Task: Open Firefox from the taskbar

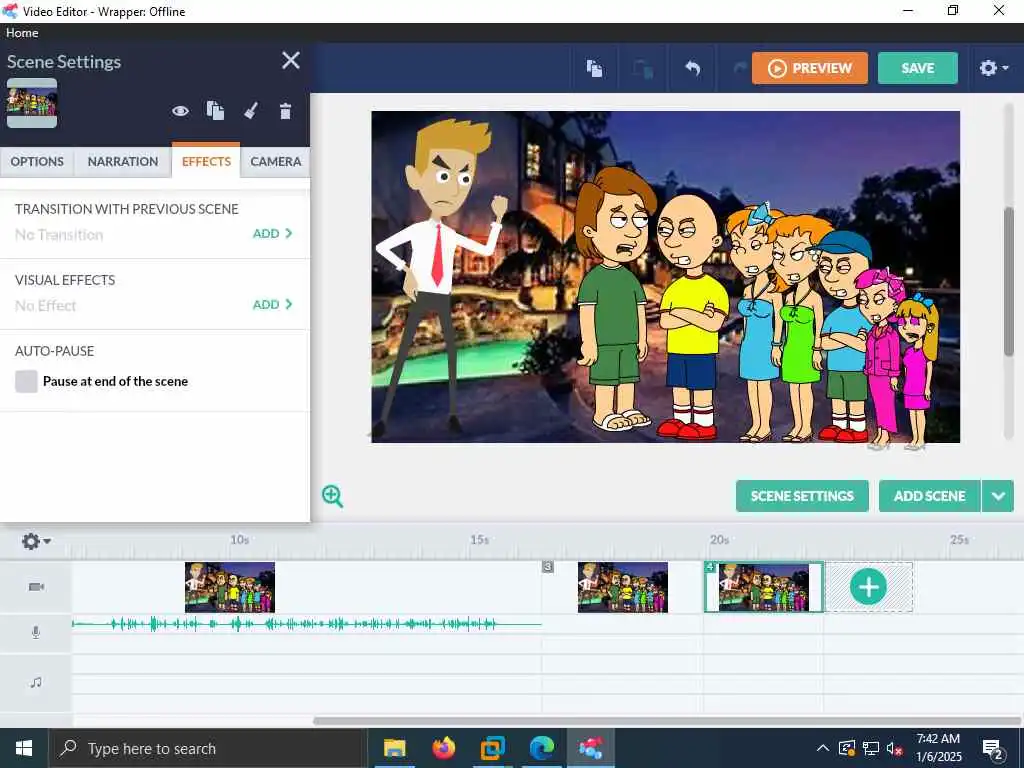Action: 443,748
